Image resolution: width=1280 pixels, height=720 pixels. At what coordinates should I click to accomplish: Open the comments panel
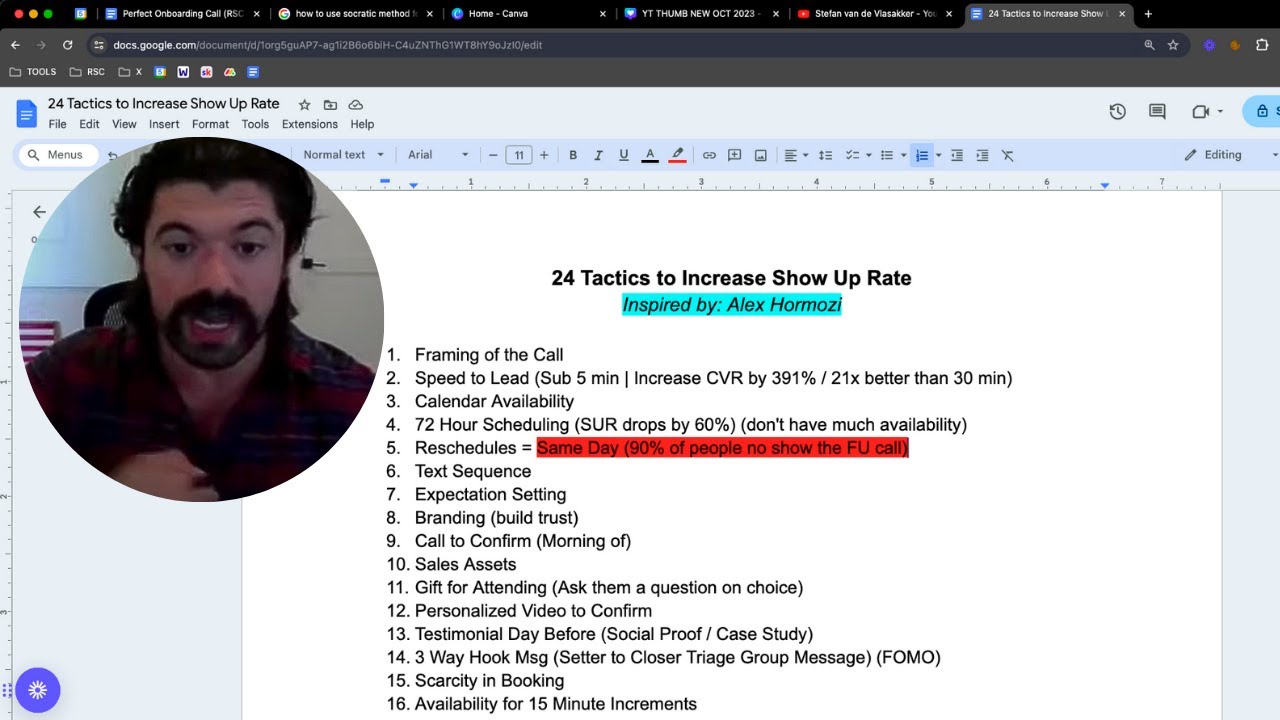(x=1157, y=112)
